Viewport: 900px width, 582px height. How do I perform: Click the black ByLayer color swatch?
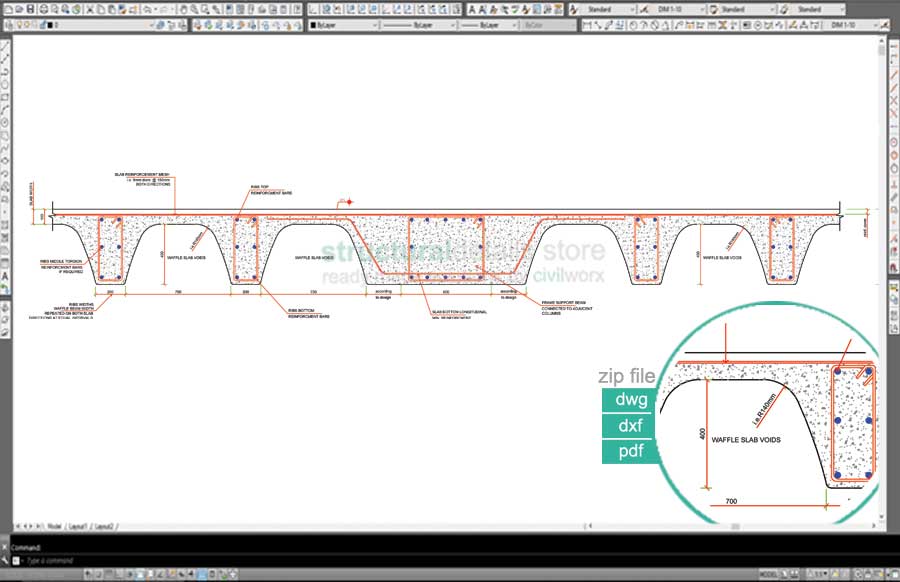click(x=314, y=24)
